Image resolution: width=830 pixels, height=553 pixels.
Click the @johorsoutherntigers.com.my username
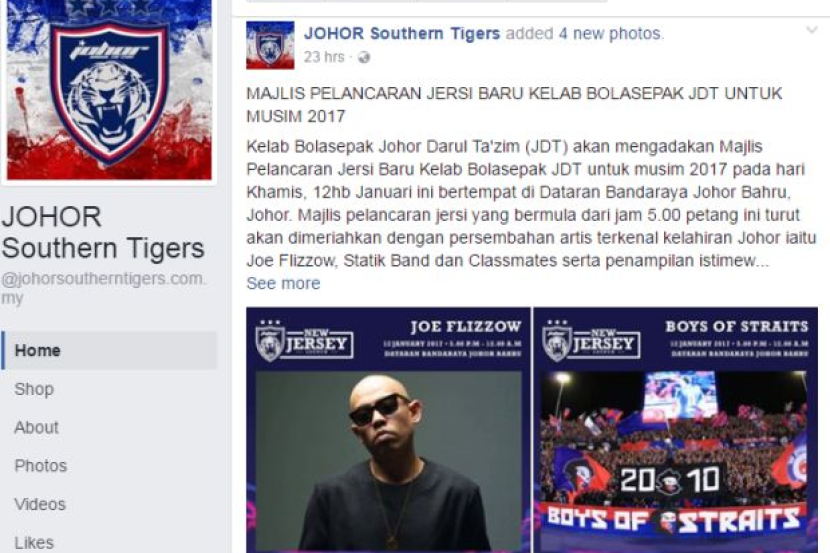click(103, 288)
